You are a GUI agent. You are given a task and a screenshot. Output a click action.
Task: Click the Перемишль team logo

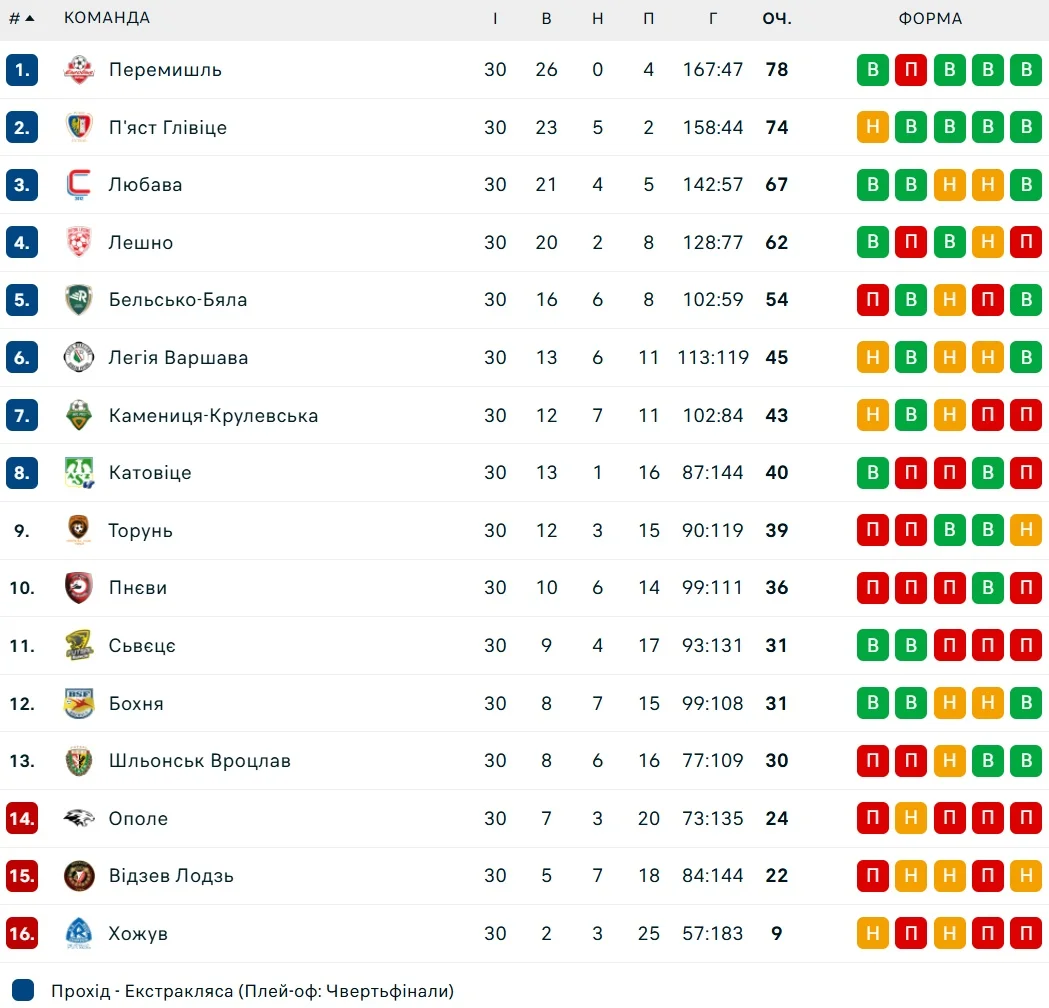(78, 70)
